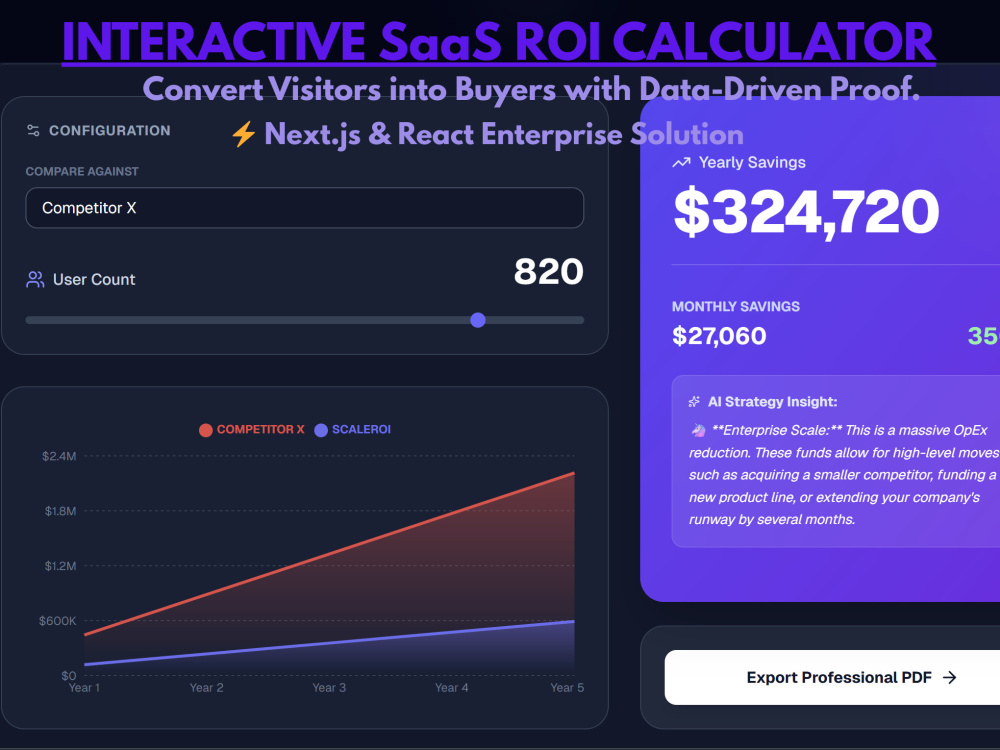Click the $1.8M axis label
This screenshot has height=750, width=1000.
coord(60,511)
